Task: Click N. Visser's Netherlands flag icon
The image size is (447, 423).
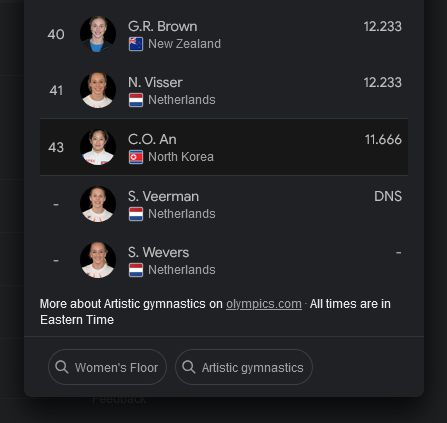Action: [x=136, y=100]
